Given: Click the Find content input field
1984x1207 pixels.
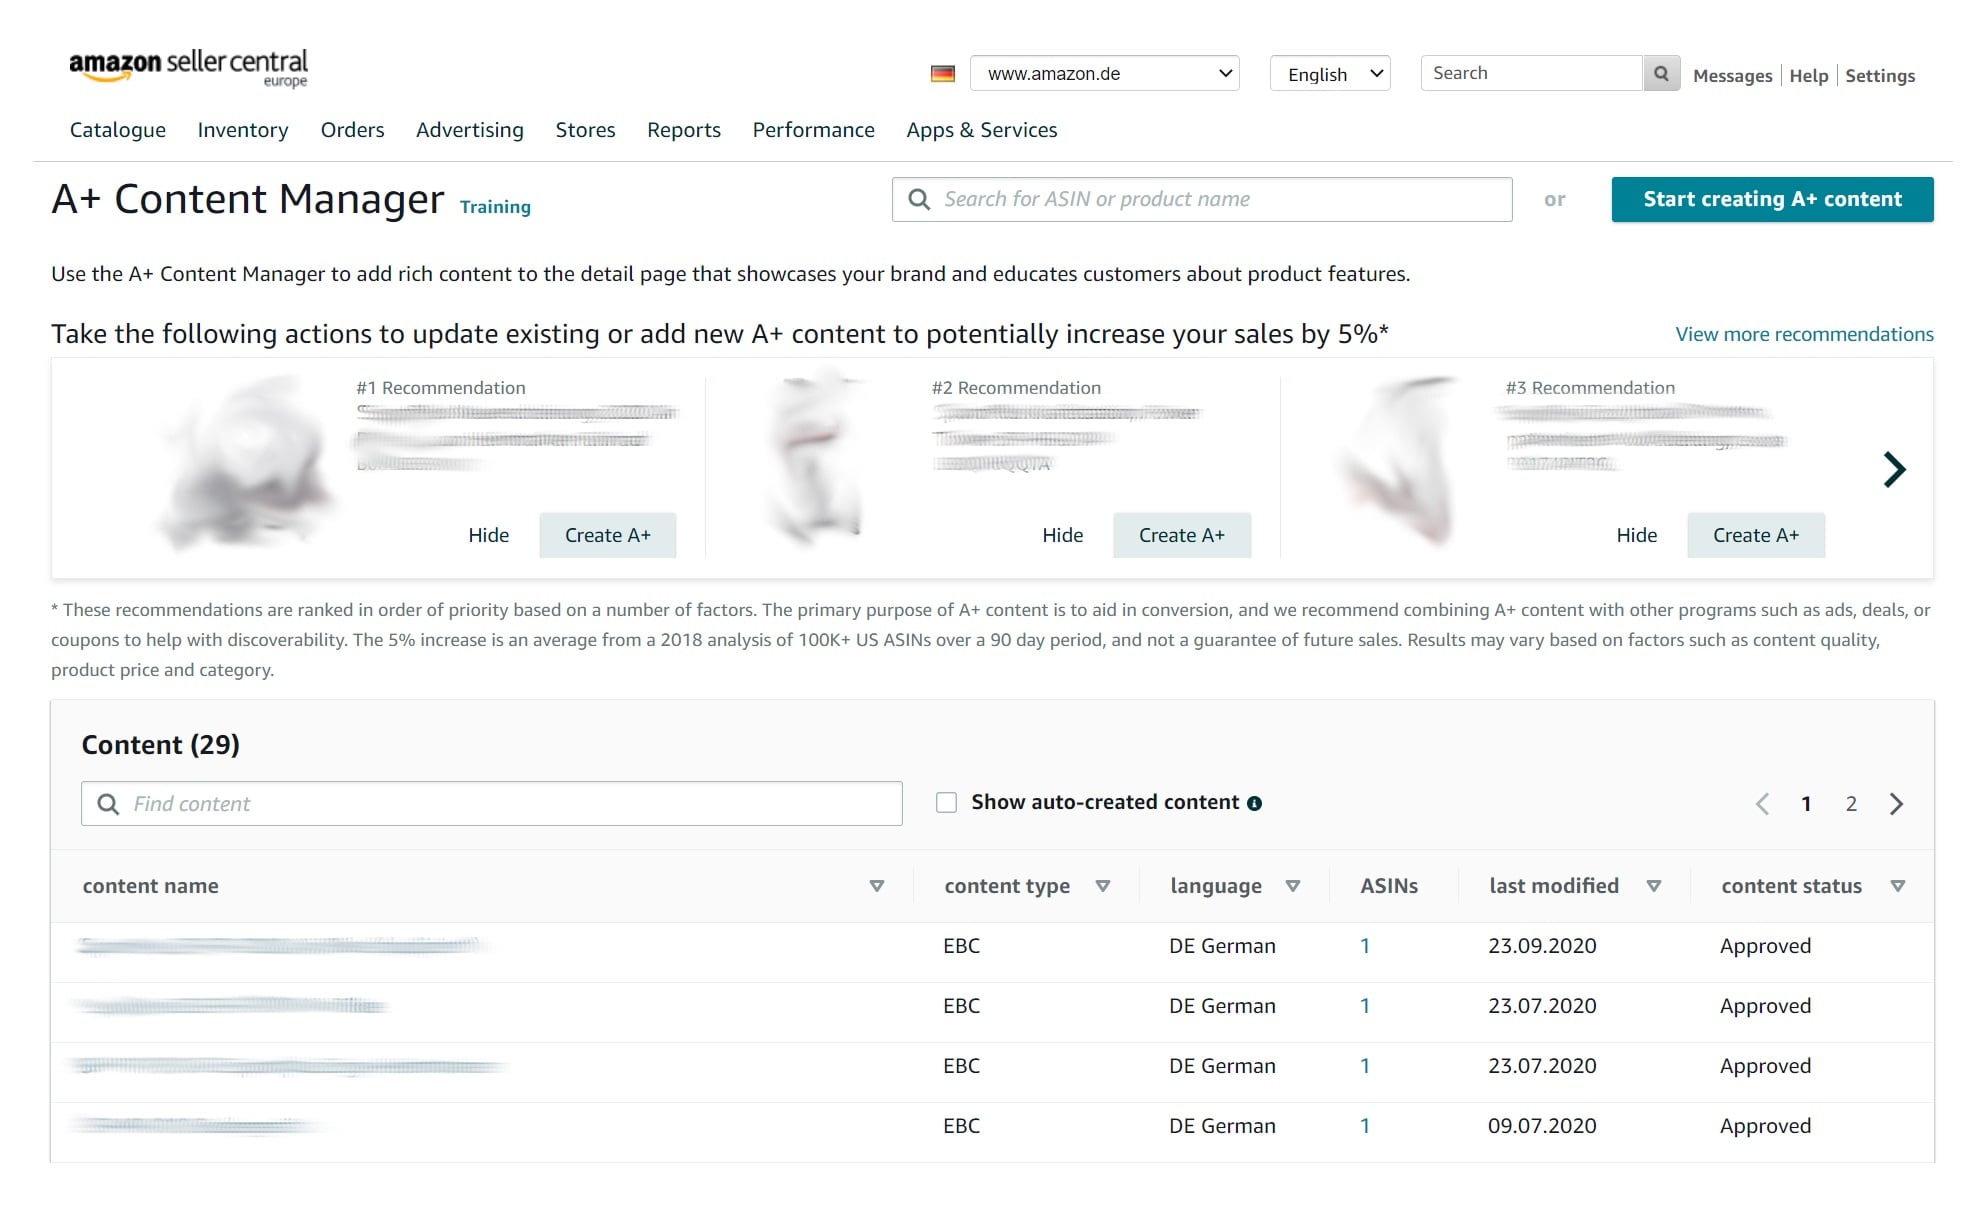Looking at the screenshot, I should [x=492, y=804].
